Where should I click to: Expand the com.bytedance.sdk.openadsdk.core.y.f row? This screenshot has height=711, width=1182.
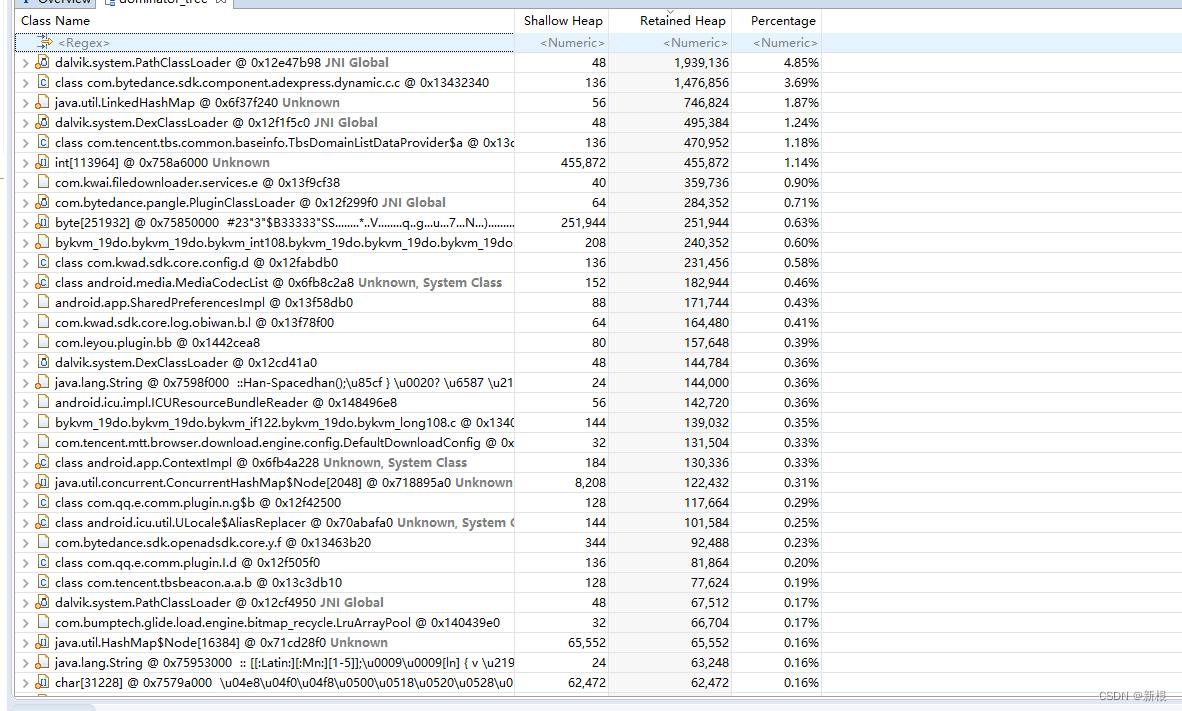pos(25,542)
